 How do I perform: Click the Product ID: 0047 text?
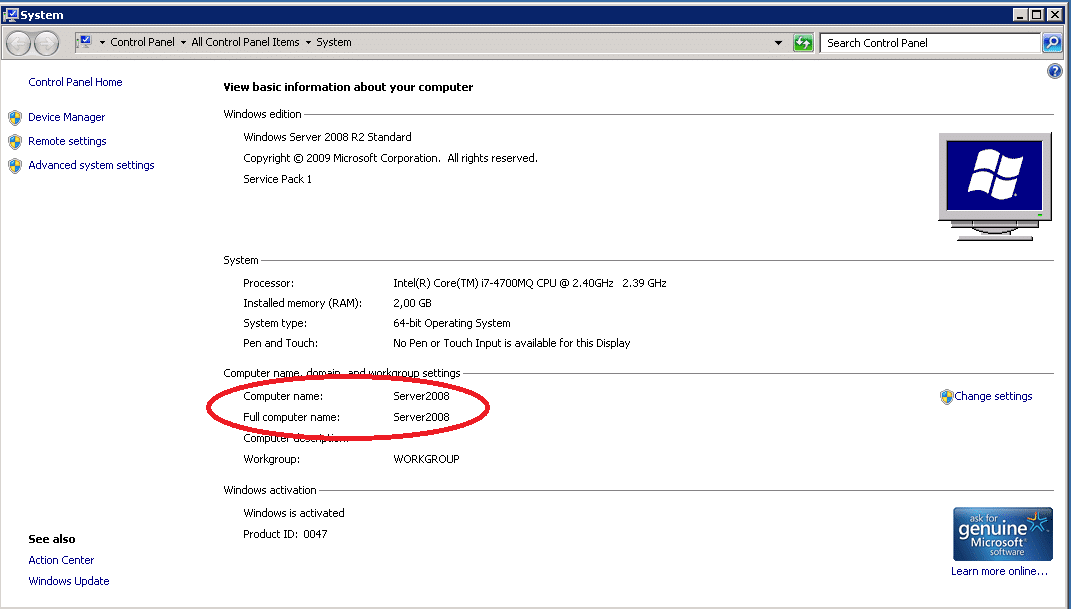click(286, 535)
